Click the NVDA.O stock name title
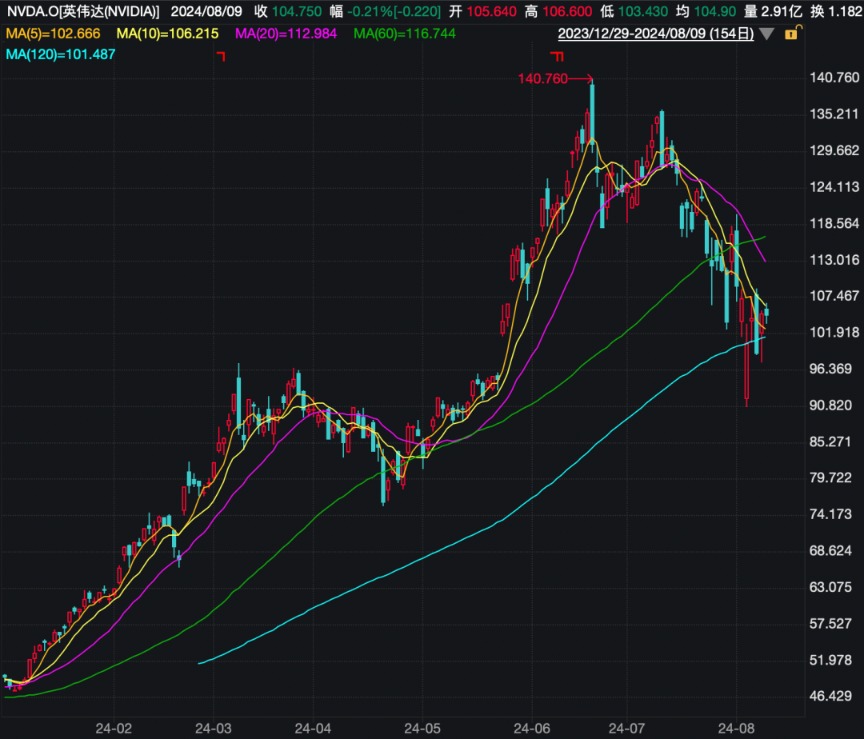 pyautogui.click(x=79, y=11)
